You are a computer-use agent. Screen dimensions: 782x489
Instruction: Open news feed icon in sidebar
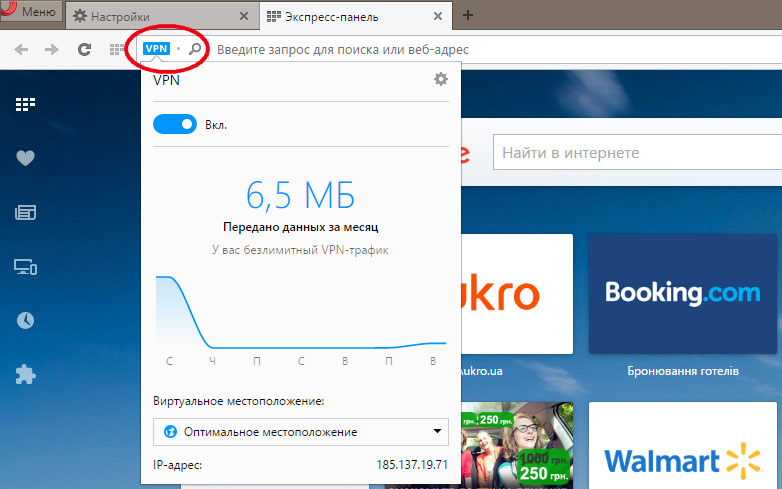pyautogui.click(x=25, y=212)
